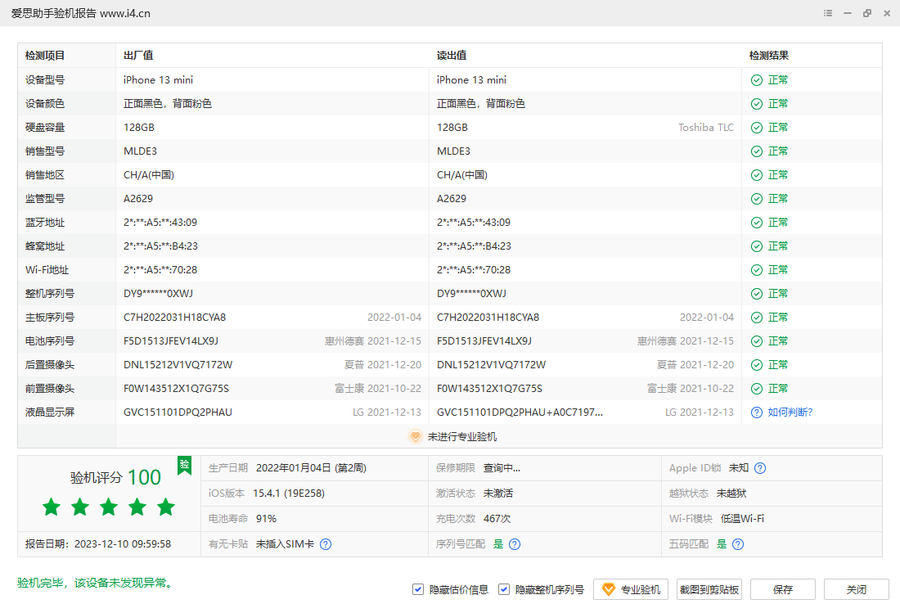Click the green check icon for 蓝牙地址

(x=757, y=223)
